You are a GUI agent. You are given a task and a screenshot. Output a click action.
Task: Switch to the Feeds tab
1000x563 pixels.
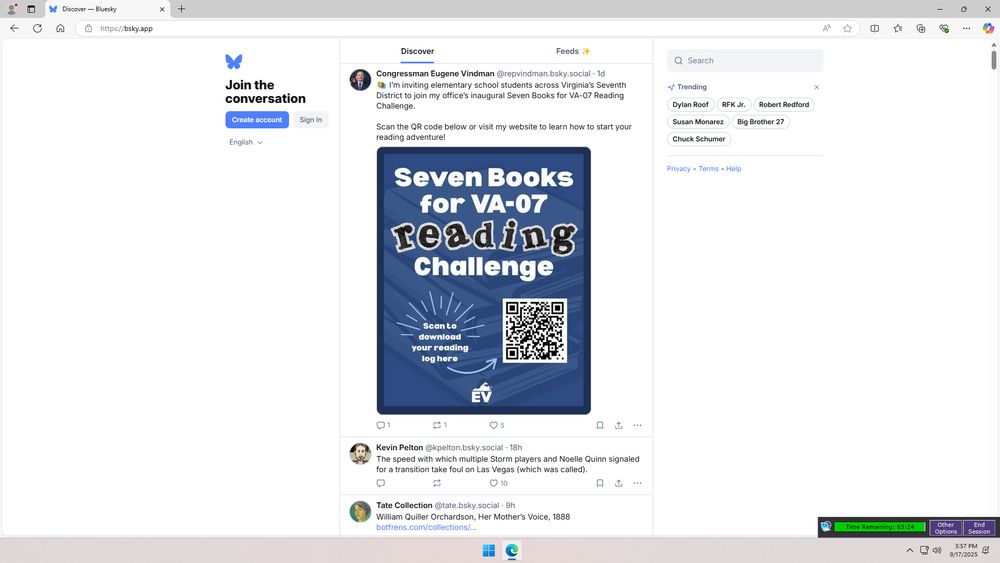(x=573, y=51)
